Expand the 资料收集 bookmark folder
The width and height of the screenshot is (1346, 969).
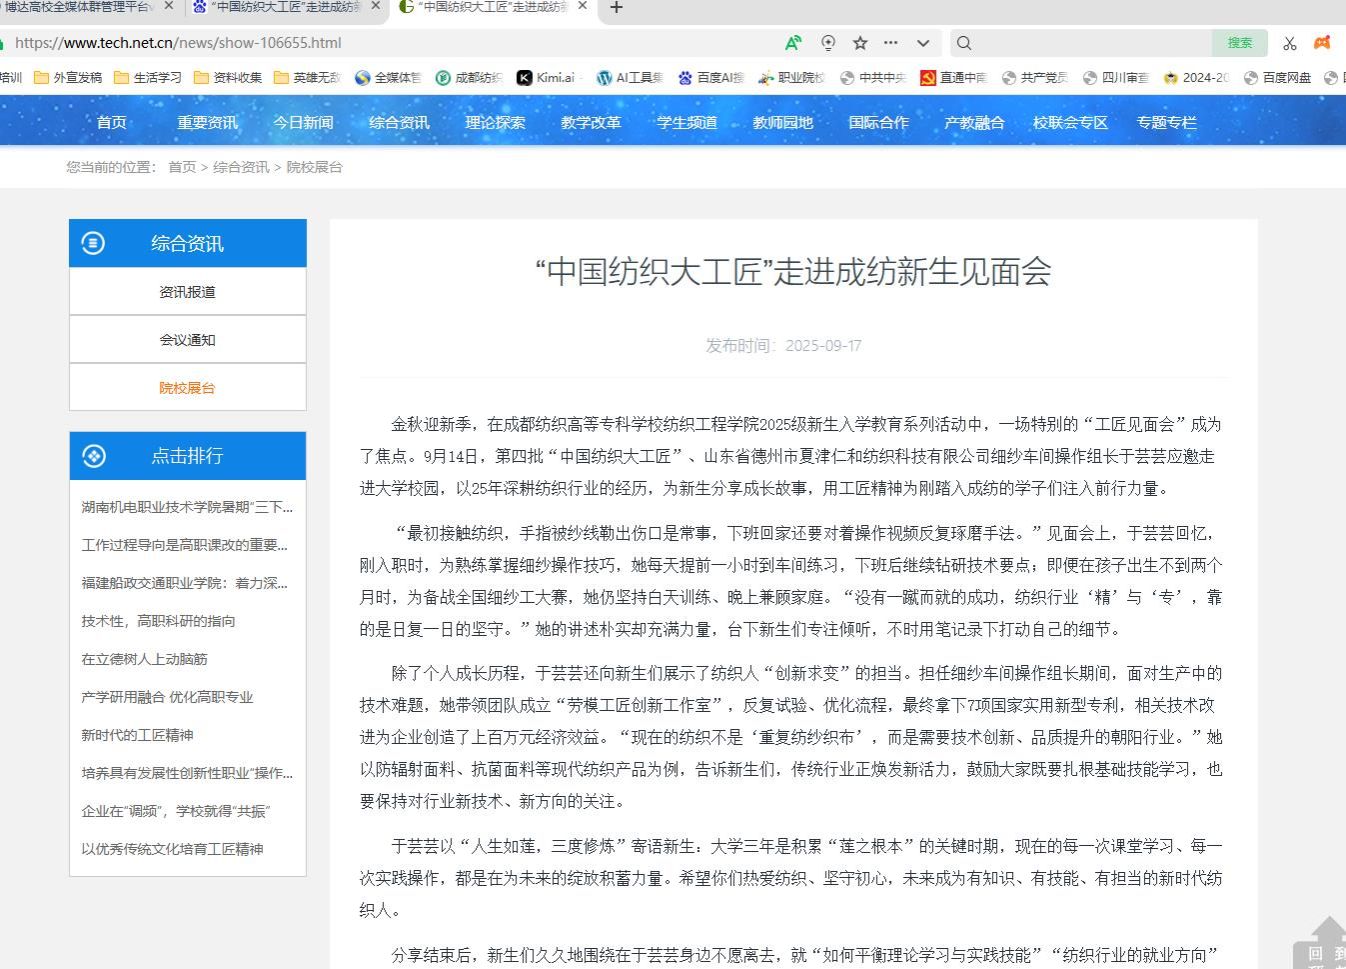coord(228,77)
